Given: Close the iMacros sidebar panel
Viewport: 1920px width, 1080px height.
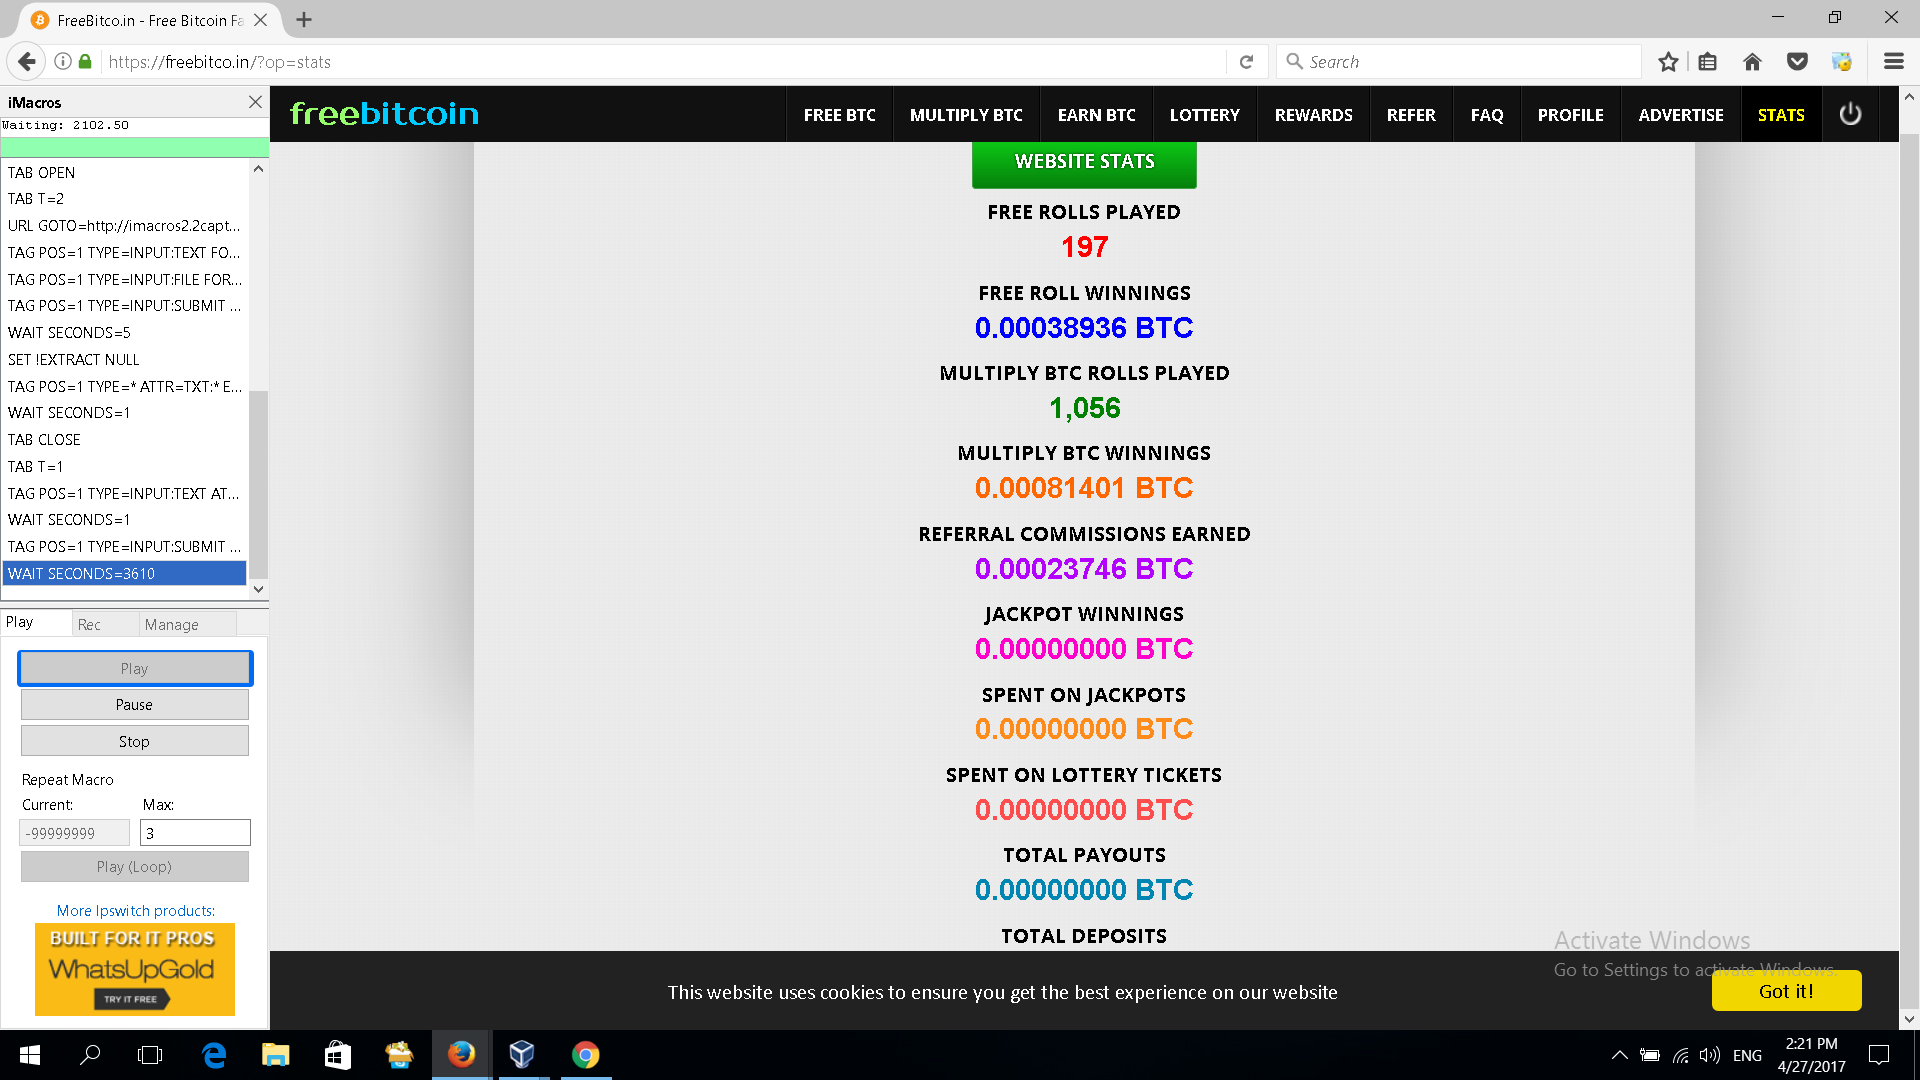Looking at the screenshot, I should tap(255, 102).
